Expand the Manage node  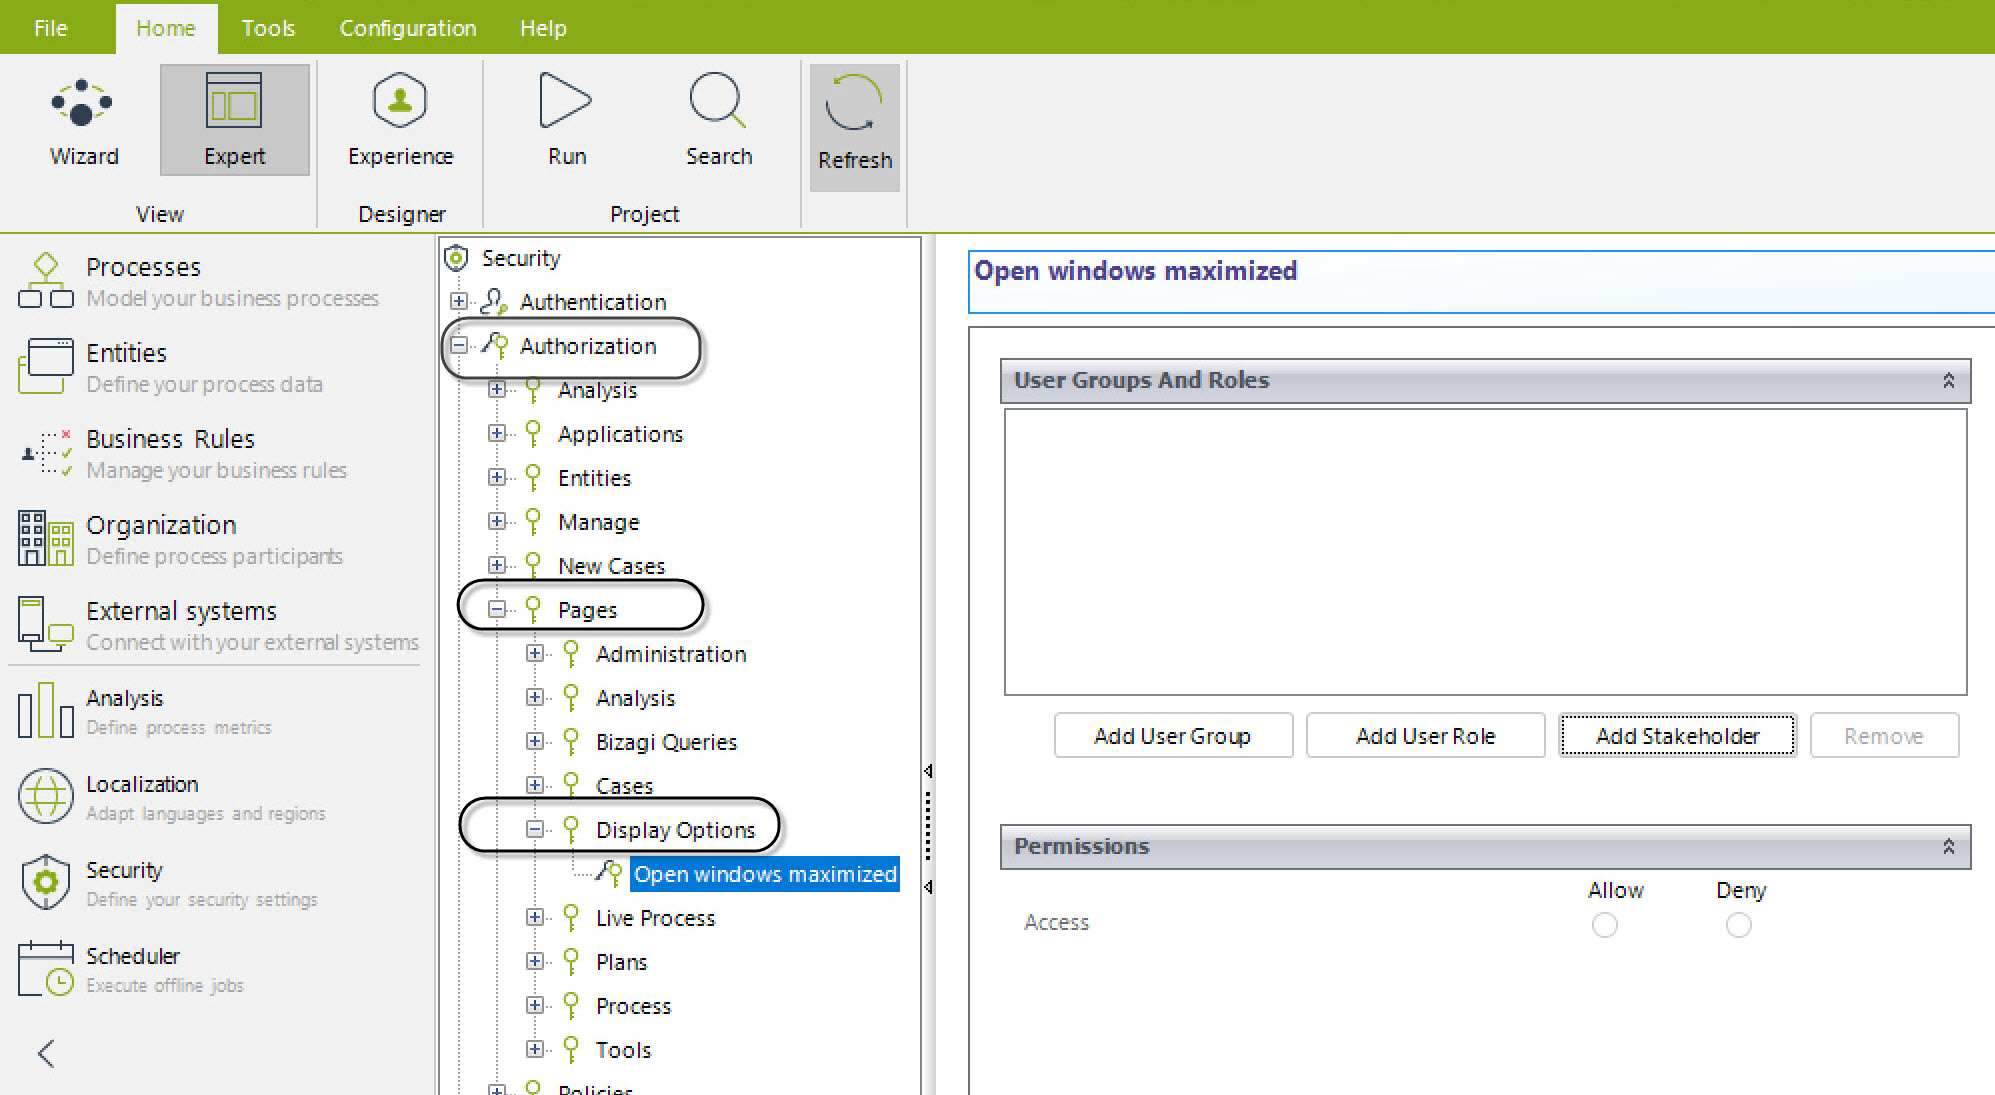point(497,521)
